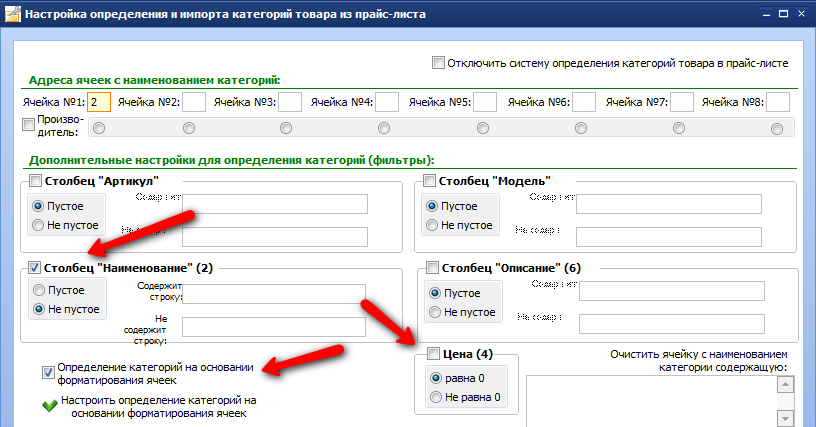Maximize the settings window
This screenshot has width=816, height=427.
[x=783, y=14]
